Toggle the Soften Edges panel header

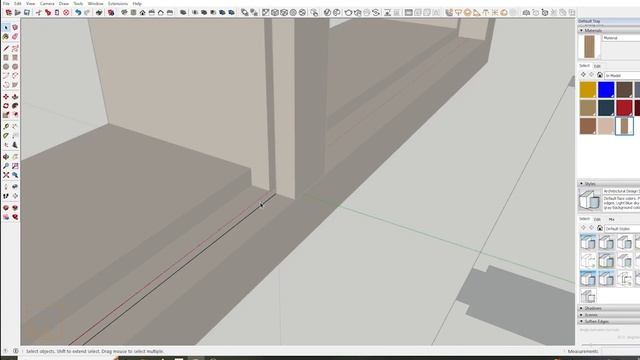tap(609, 321)
